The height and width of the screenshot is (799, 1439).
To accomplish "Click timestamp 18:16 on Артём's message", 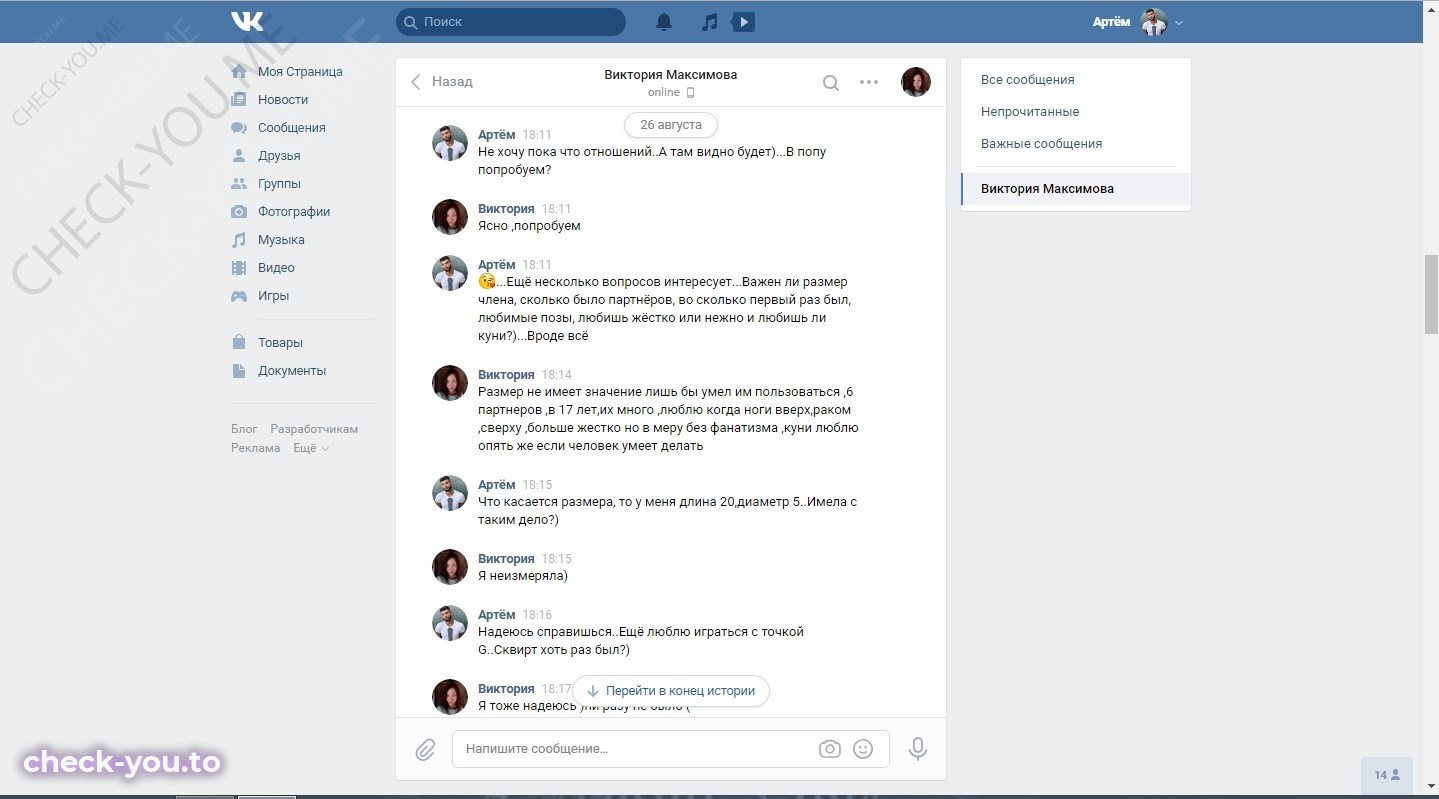I will coord(537,615).
